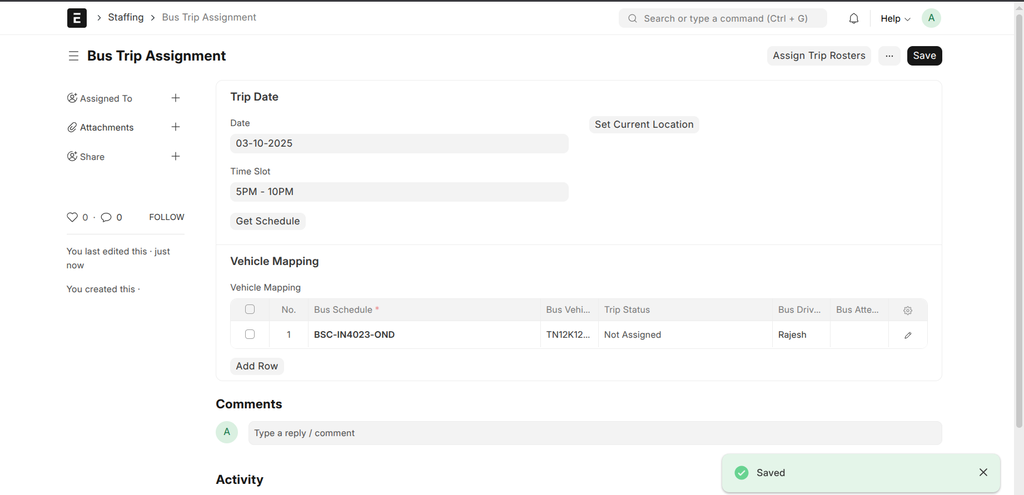This screenshot has width=1024, height=495.
Task: Select all rows in Vehicle Mapping
Action: 250,310
